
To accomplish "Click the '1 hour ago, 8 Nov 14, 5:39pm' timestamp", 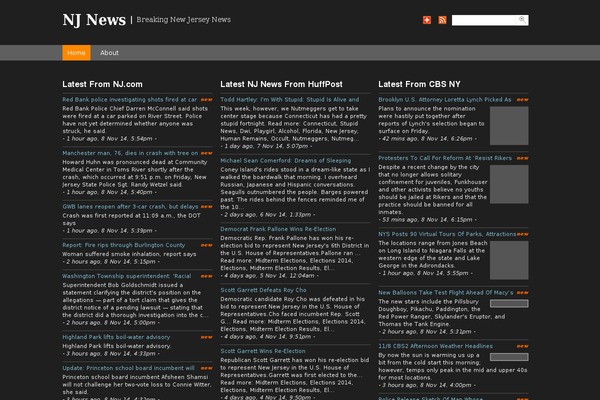I will [109, 231].
